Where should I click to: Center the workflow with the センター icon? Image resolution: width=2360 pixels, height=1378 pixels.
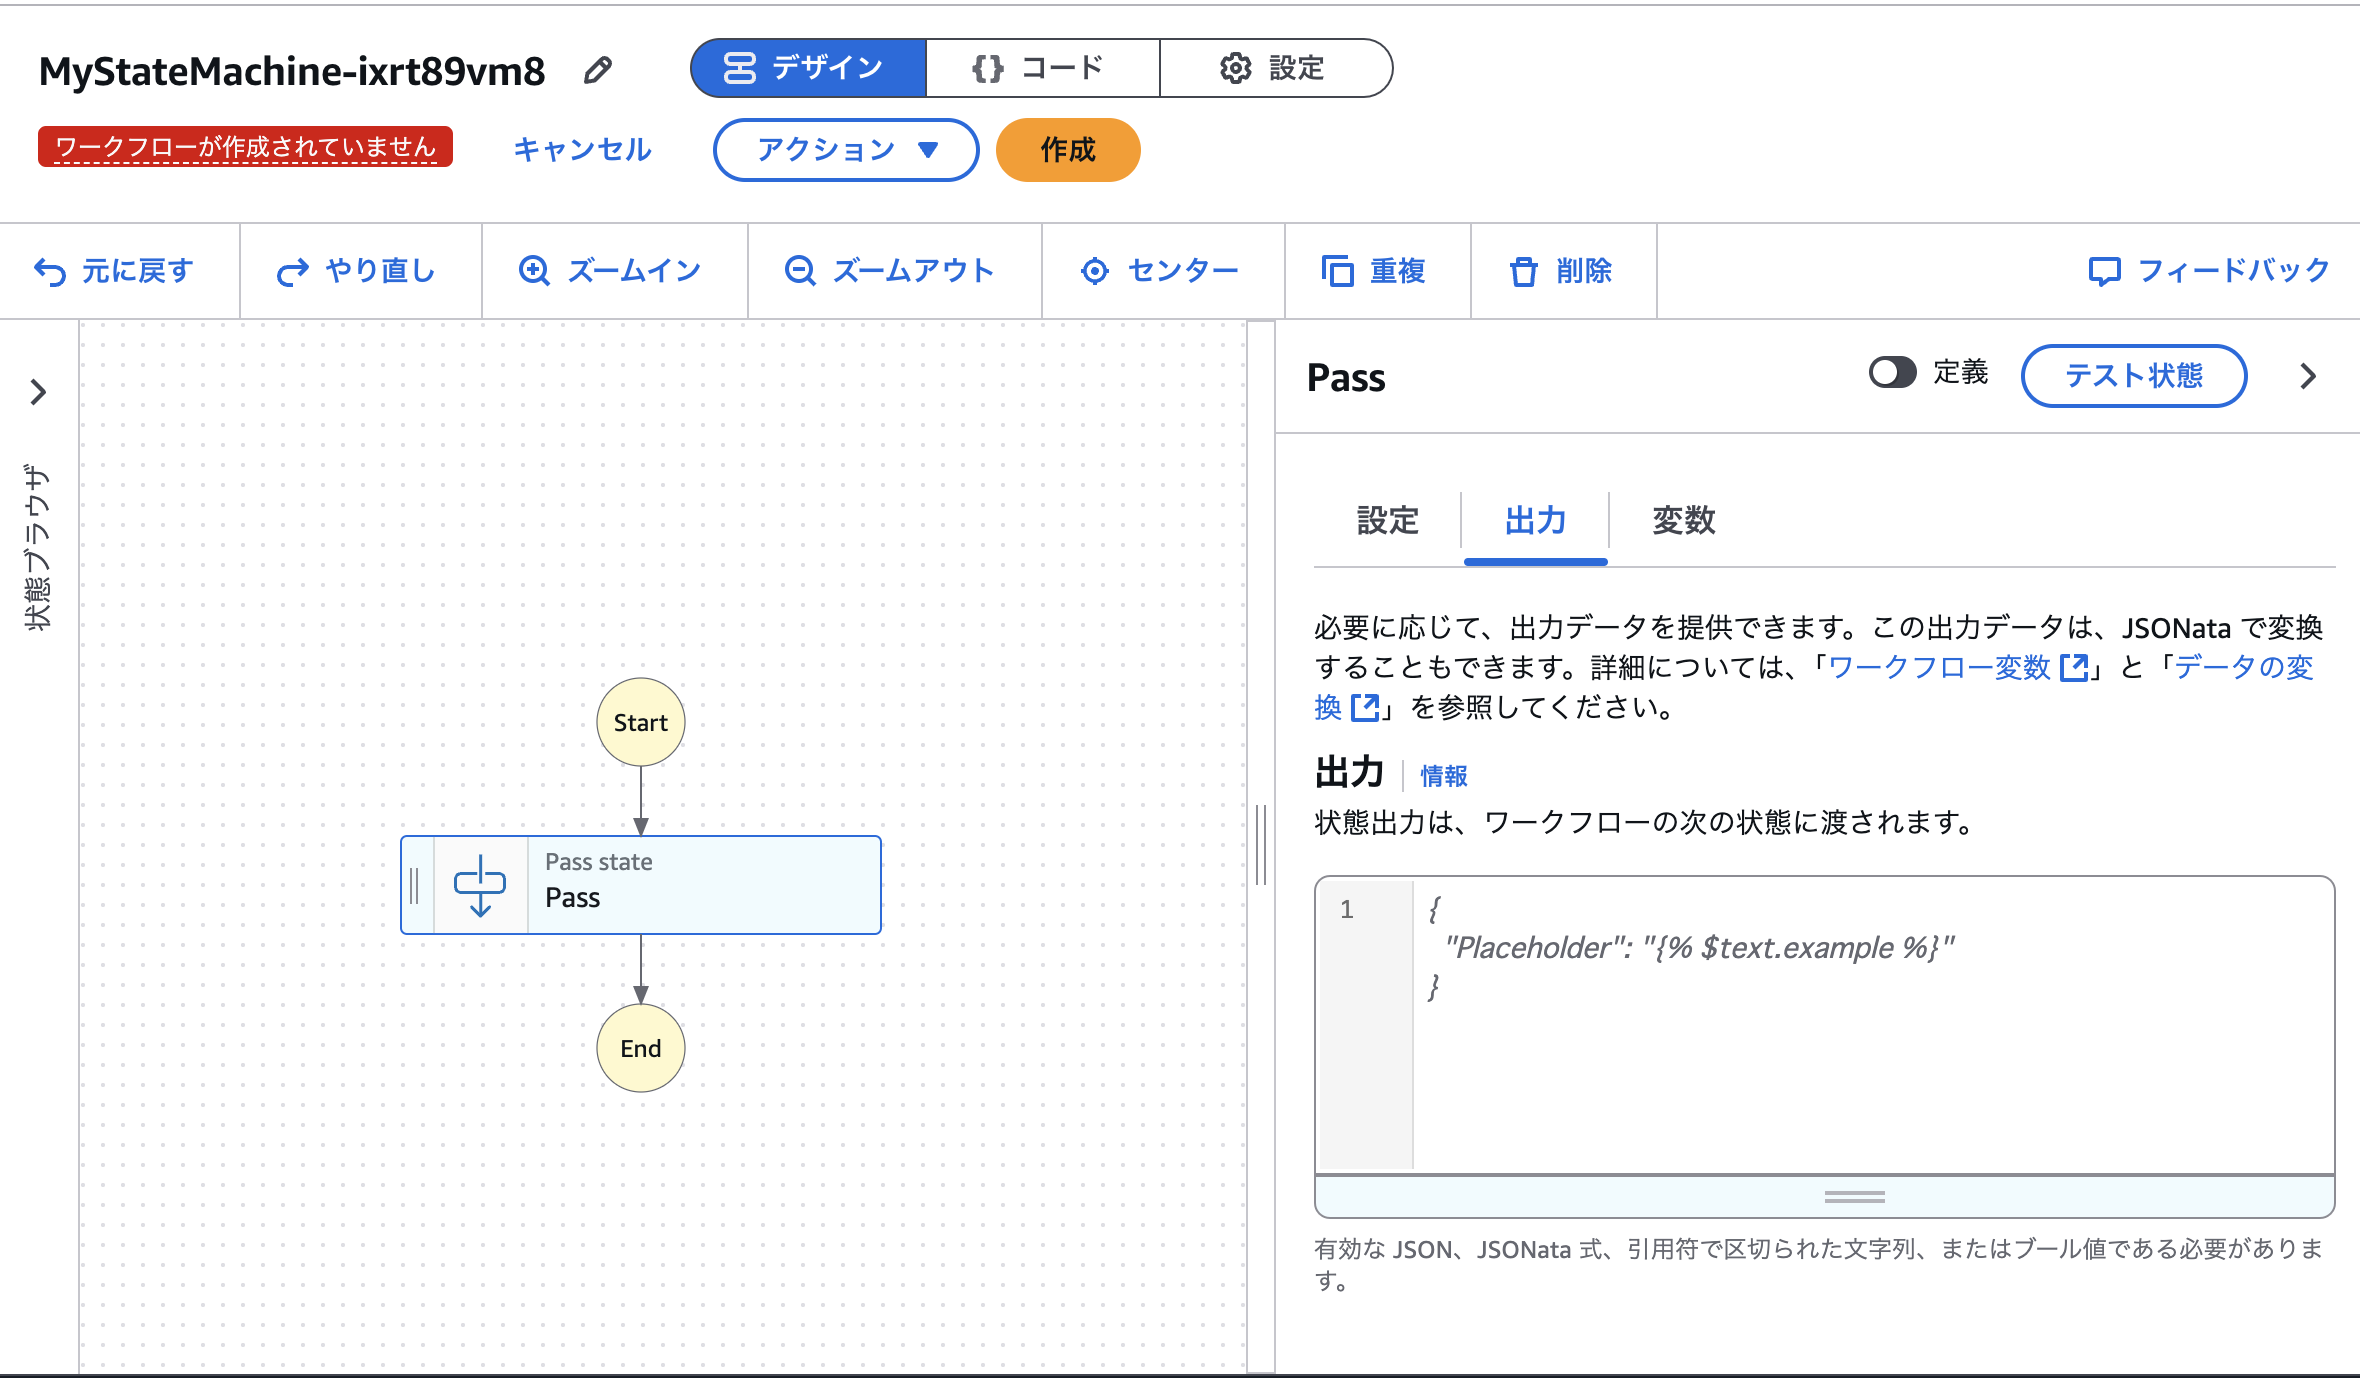tap(1095, 270)
